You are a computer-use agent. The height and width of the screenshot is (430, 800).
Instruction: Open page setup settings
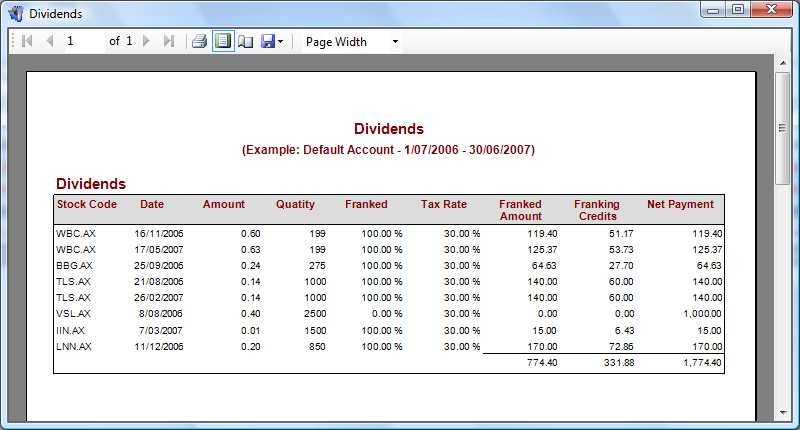click(x=245, y=41)
